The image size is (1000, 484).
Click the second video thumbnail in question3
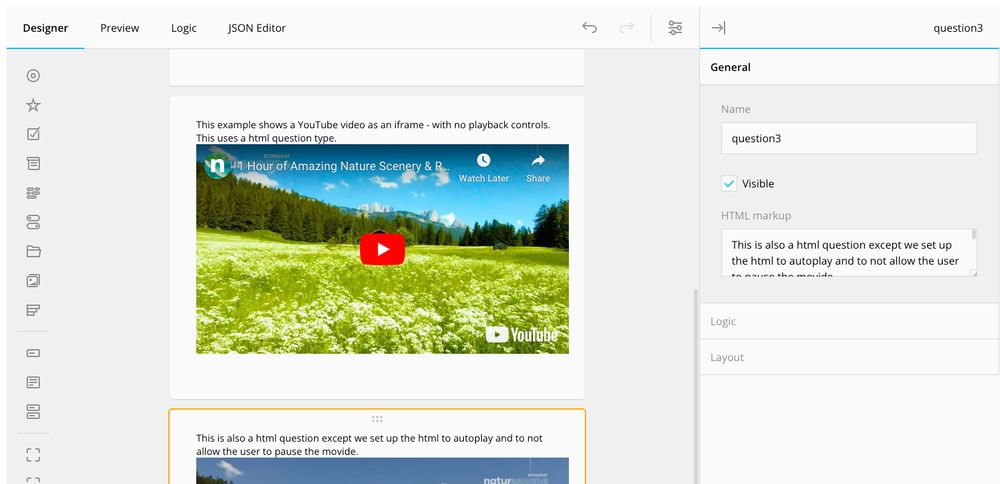pos(382,471)
